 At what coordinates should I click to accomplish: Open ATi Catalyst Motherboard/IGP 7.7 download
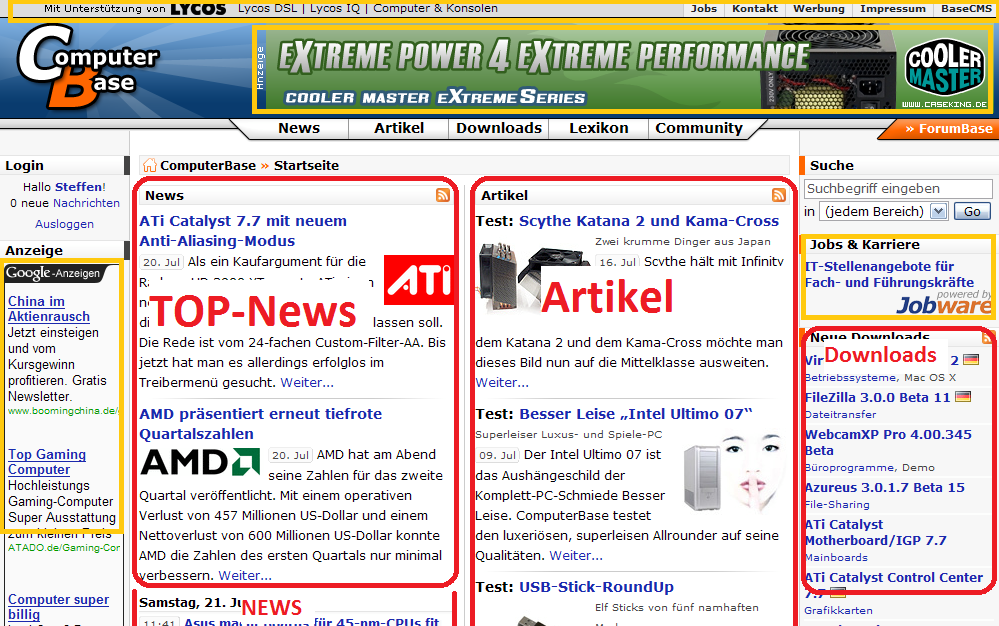point(876,532)
